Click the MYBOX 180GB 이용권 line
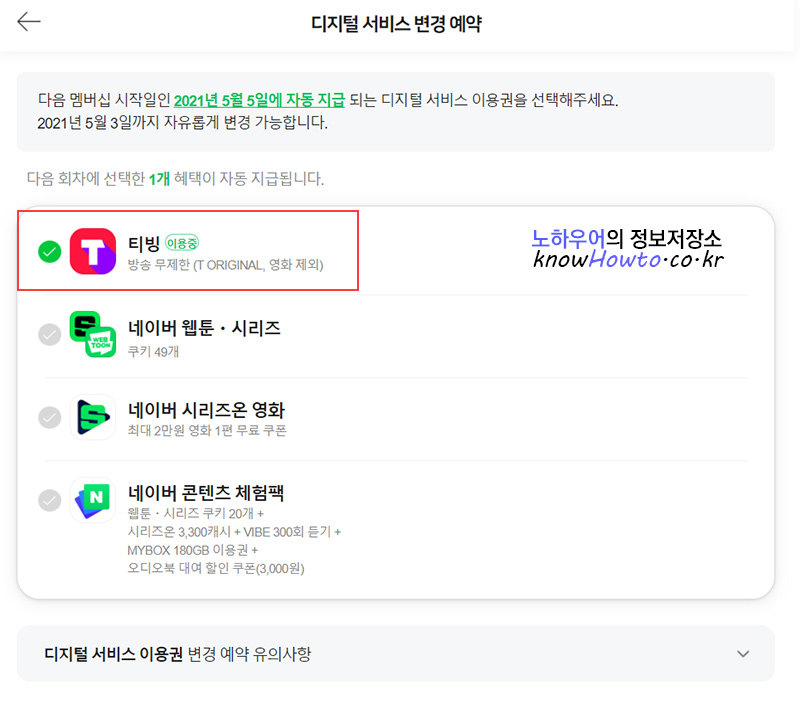The height and width of the screenshot is (714, 800). [x=192, y=550]
